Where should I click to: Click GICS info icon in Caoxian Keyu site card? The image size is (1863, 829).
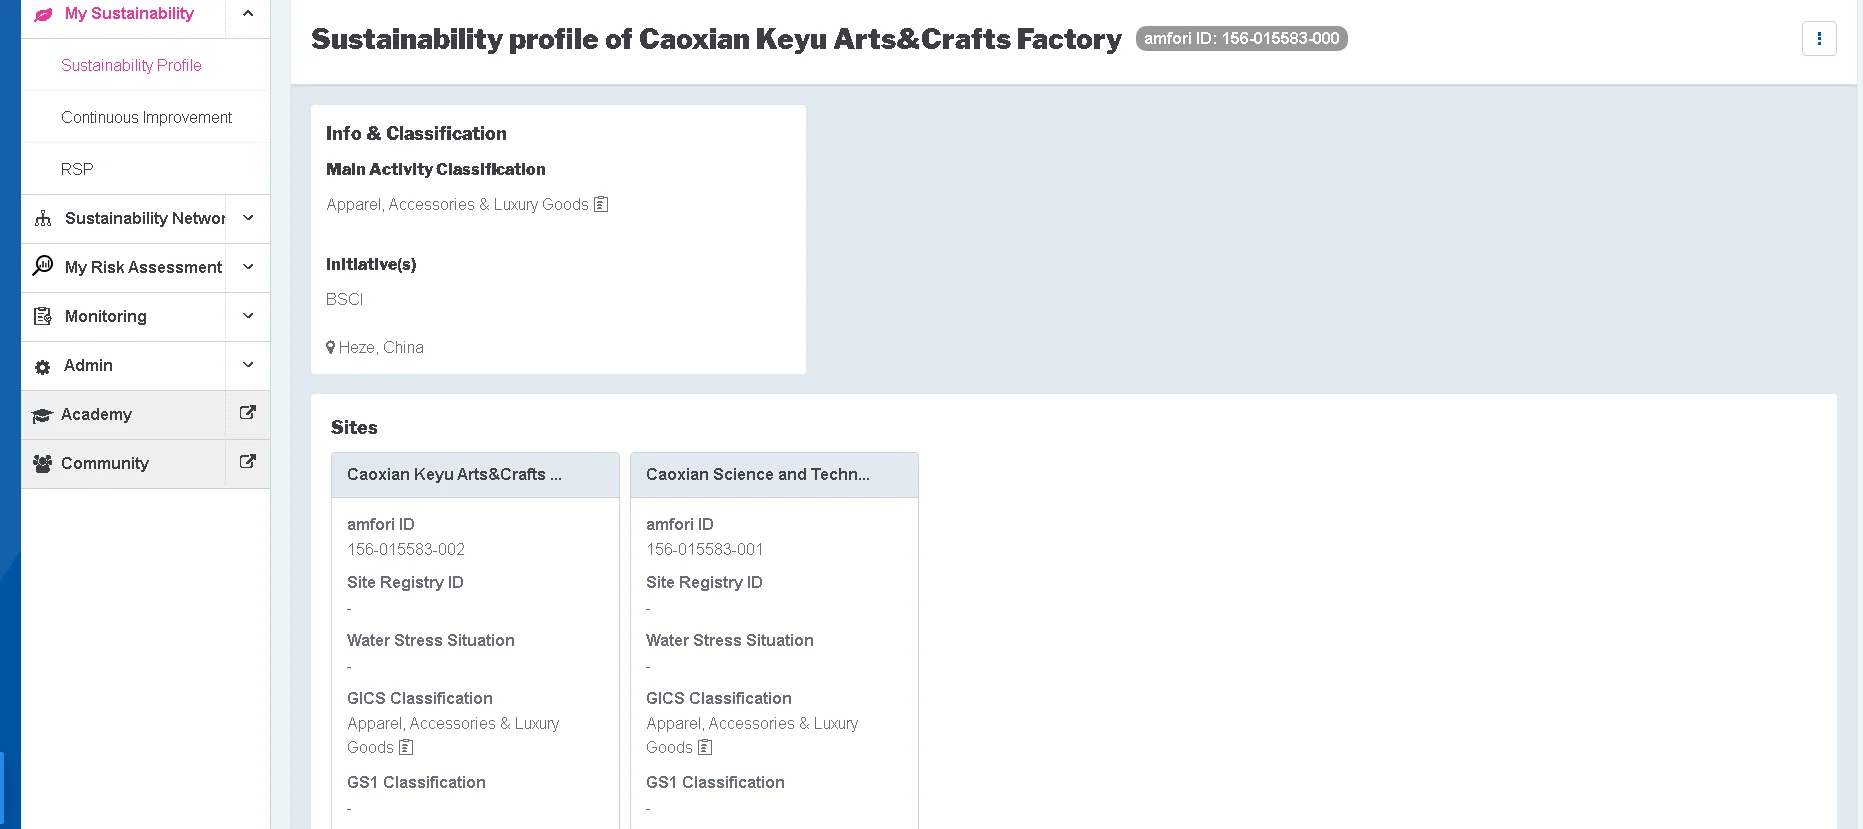pos(406,747)
